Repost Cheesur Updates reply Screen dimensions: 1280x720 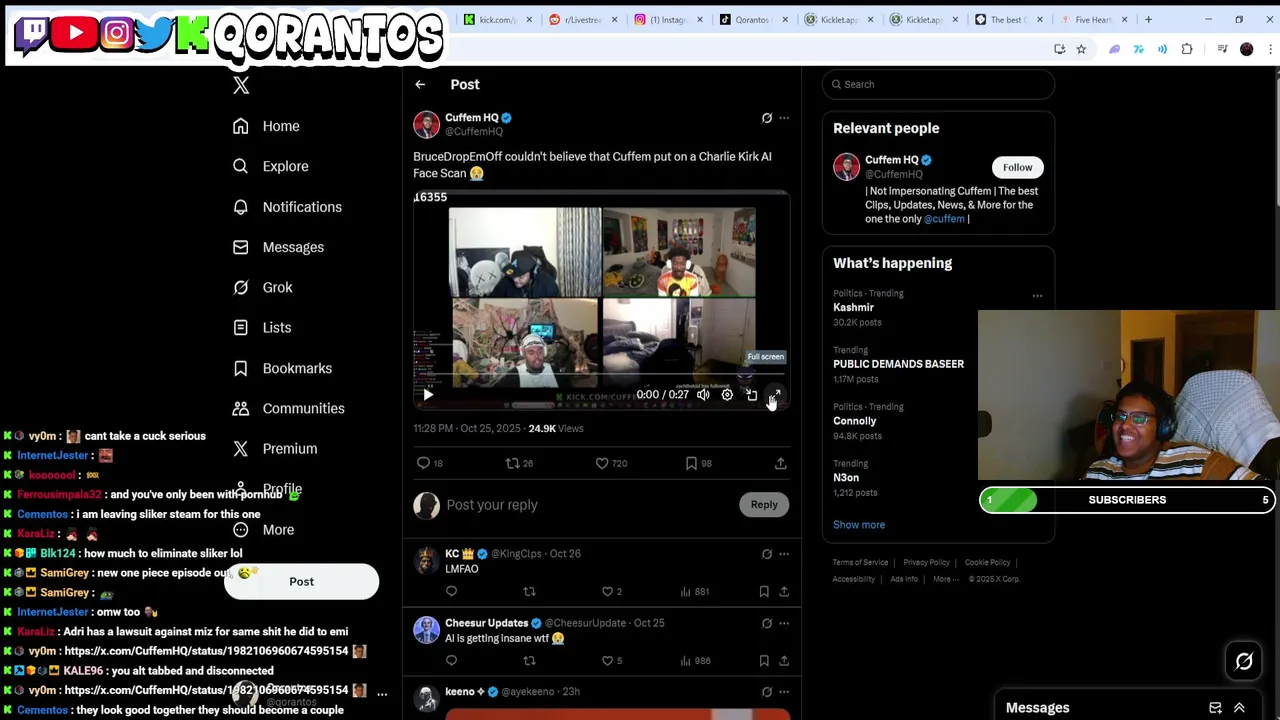pos(529,660)
